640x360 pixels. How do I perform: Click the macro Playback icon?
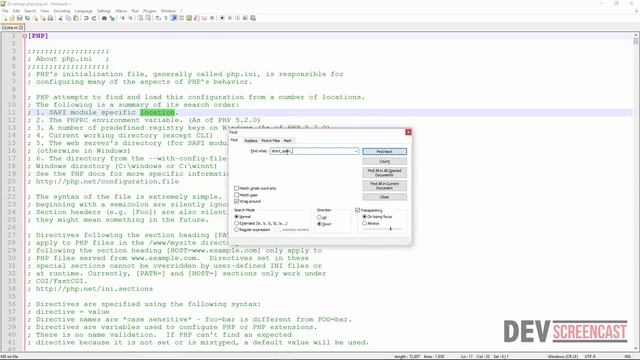click(238, 18)
